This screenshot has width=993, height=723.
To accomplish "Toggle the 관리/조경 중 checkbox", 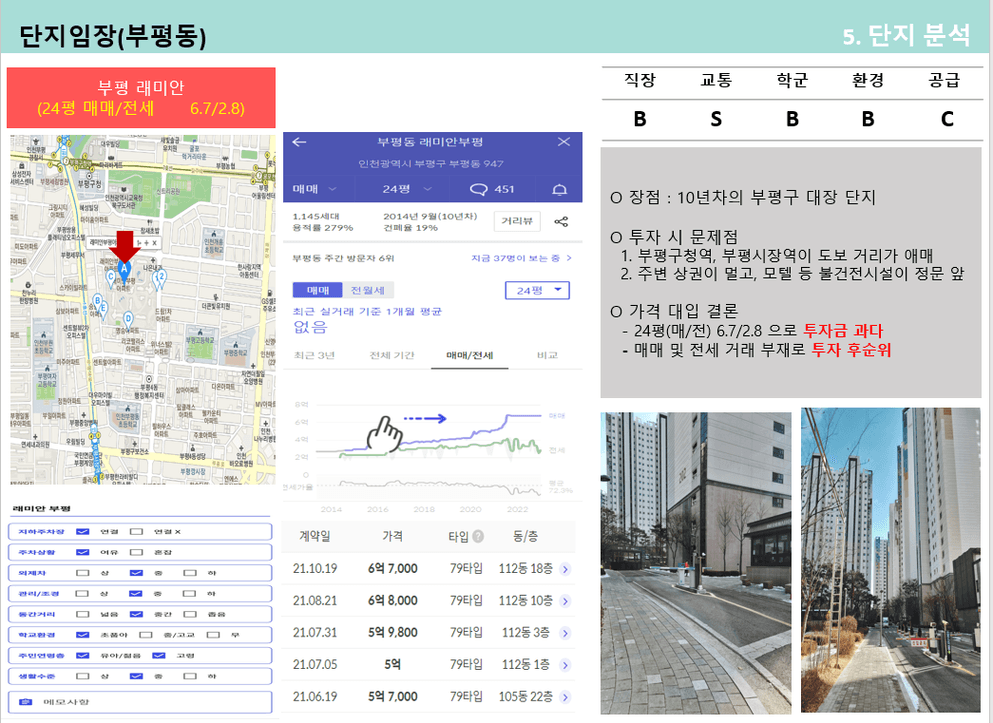I will 136,594.
